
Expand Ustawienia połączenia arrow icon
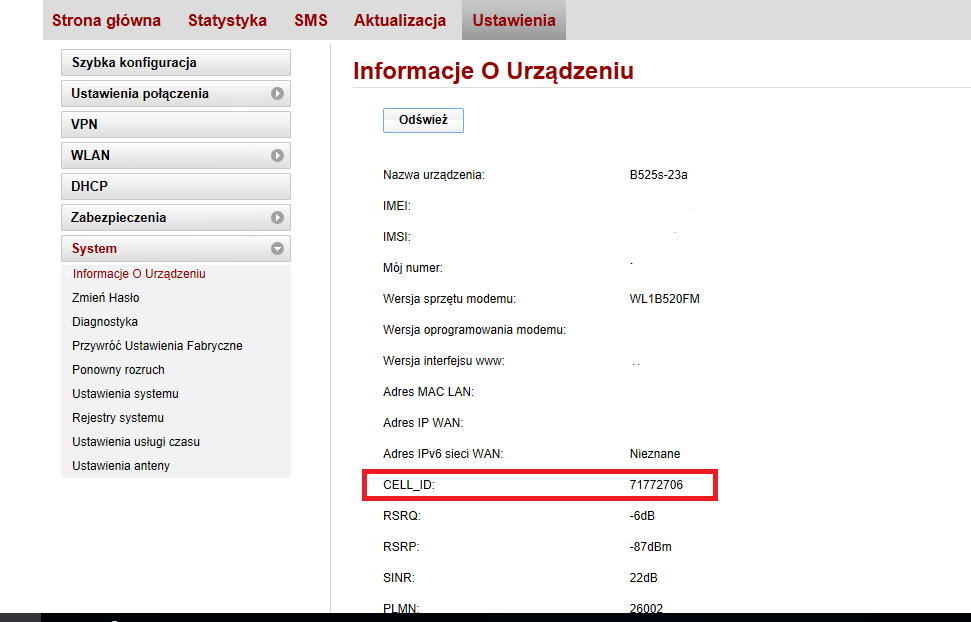[278, 94]
